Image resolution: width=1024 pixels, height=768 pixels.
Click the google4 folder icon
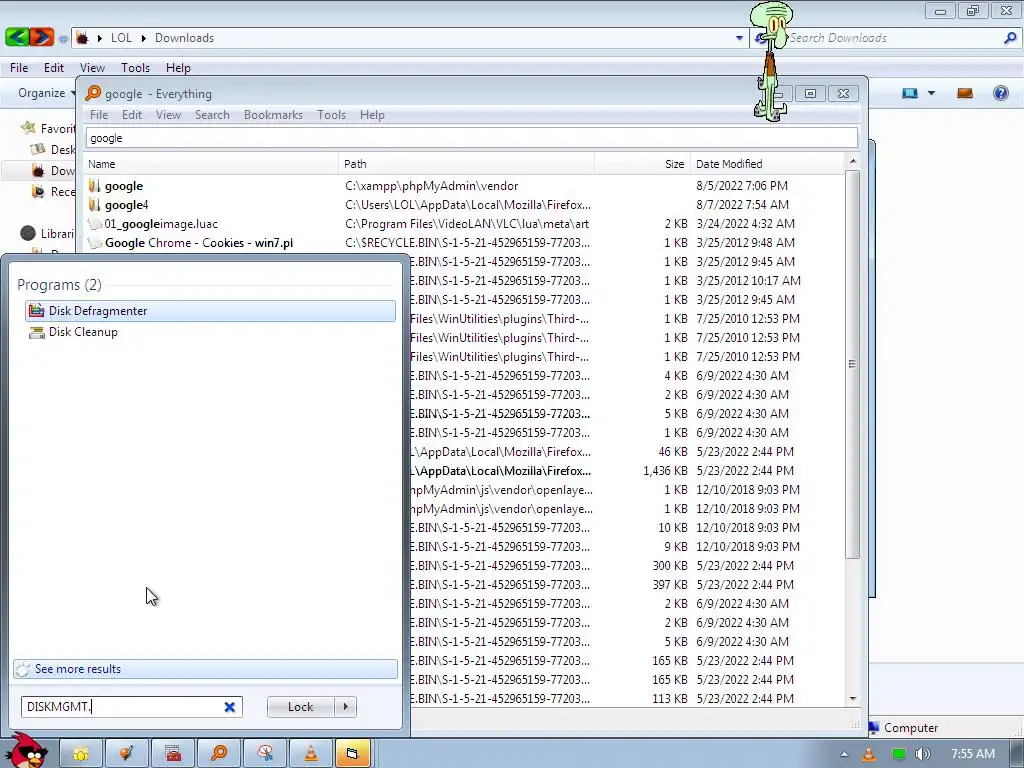coord(95,204)
